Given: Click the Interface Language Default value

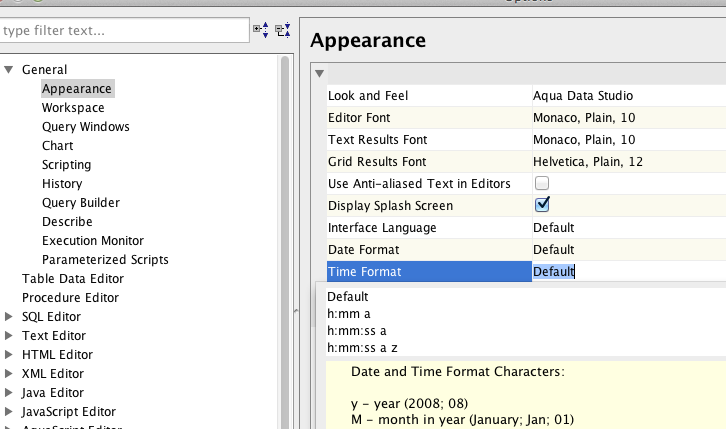Looking at the screenshot, I should click(553, 228).
